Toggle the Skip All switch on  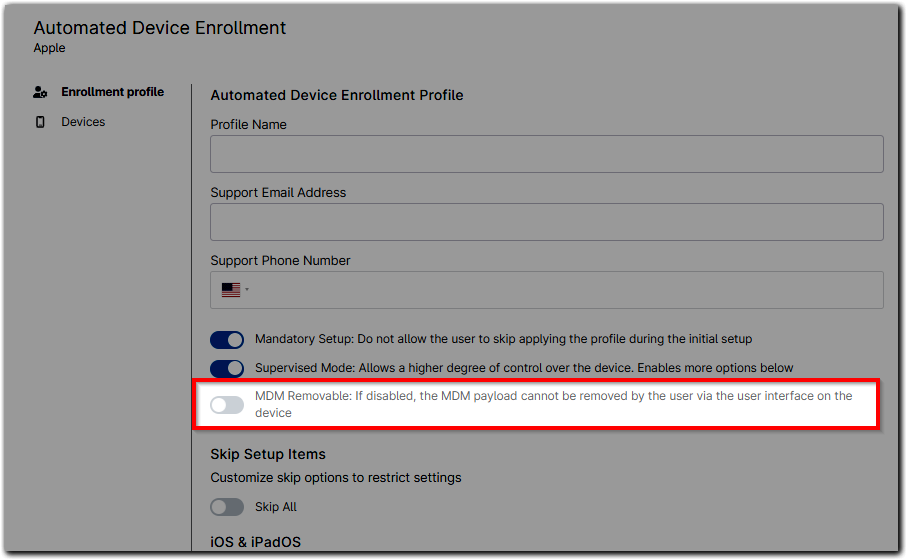[x=227, y=507]
